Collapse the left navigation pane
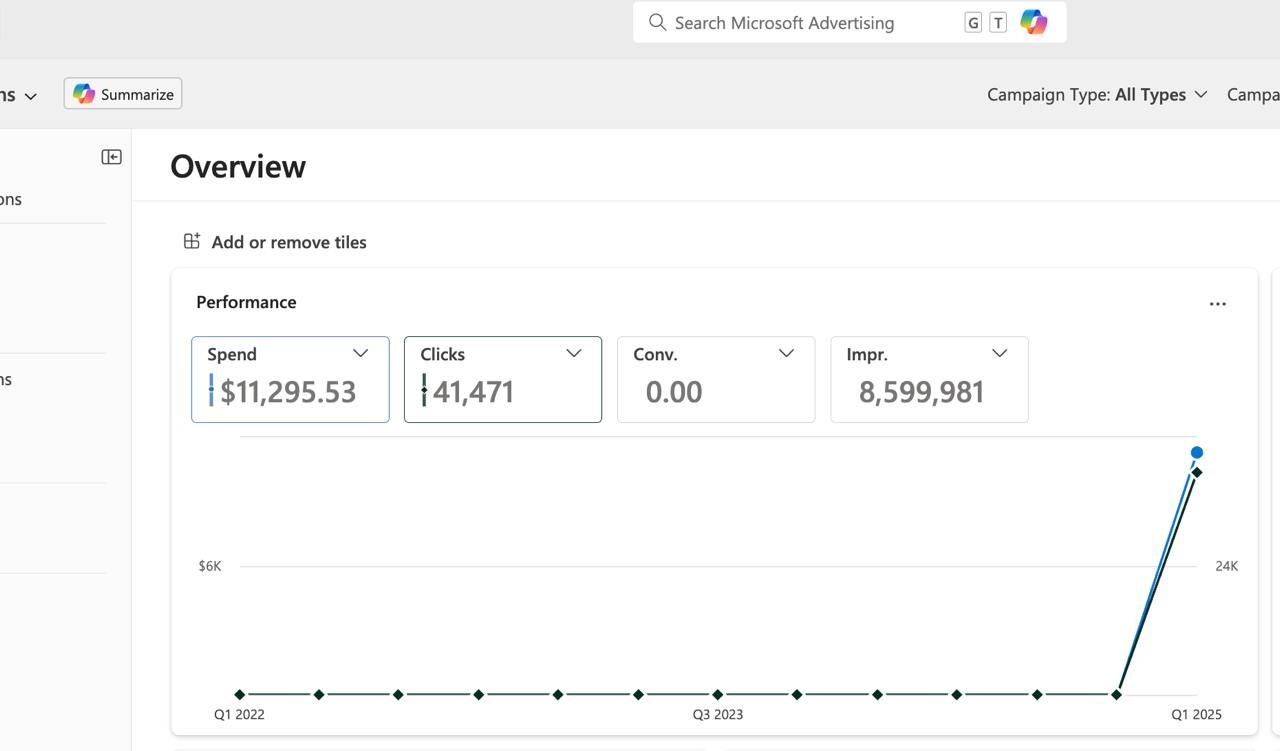This screenshot has width=1280, height=751. click(112, 157)
